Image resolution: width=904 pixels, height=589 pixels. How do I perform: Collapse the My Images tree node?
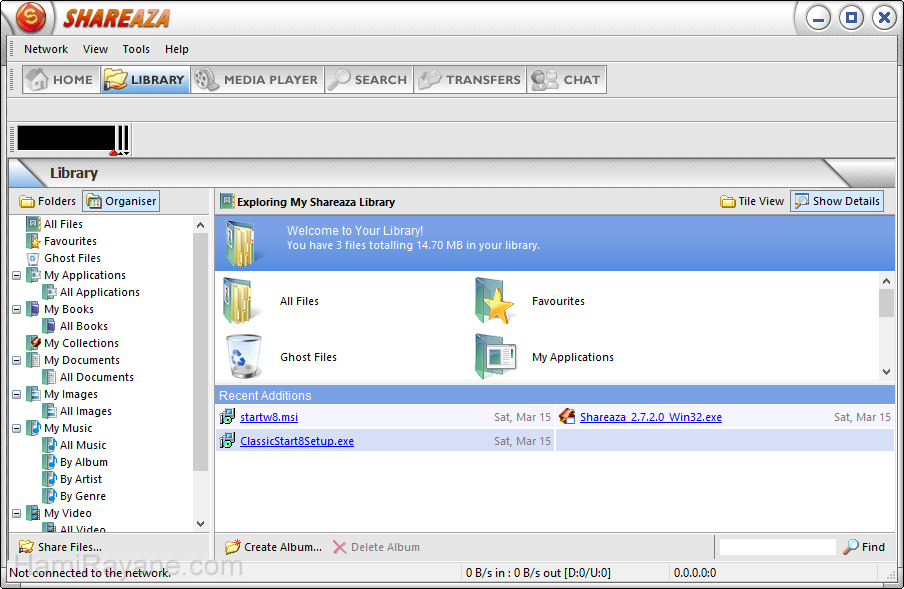17,394
